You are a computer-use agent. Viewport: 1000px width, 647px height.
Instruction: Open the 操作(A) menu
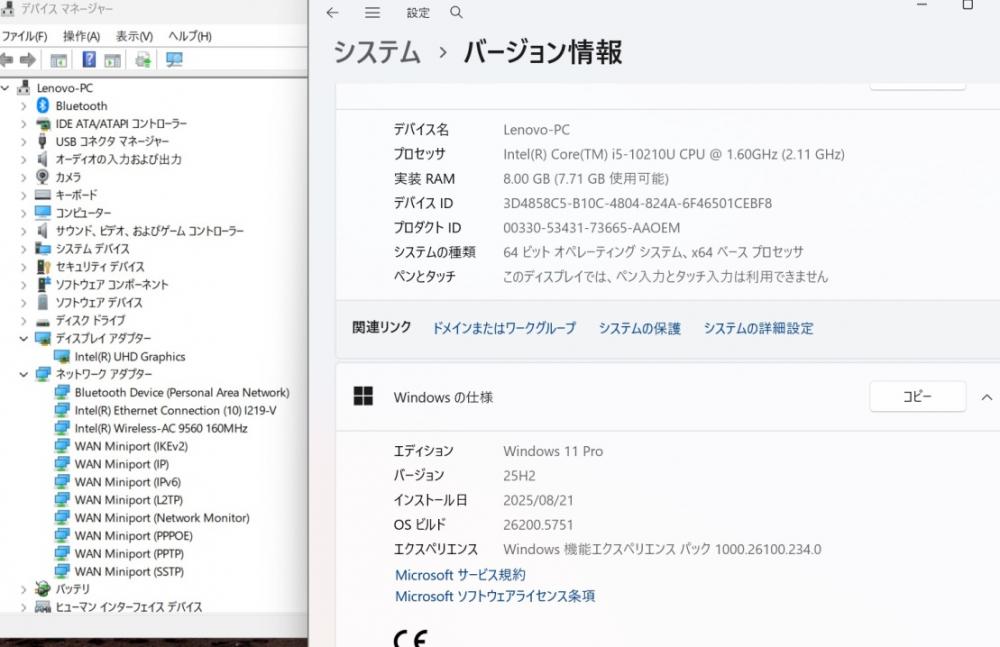pyautogui.click(x=82, y=36)
